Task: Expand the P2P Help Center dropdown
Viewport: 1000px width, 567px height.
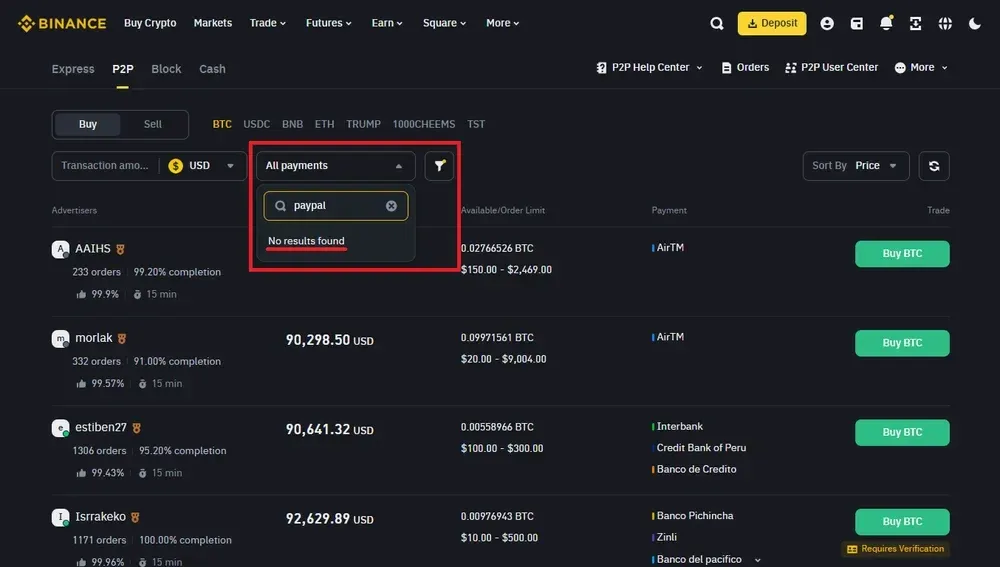Action: (649, 68)
